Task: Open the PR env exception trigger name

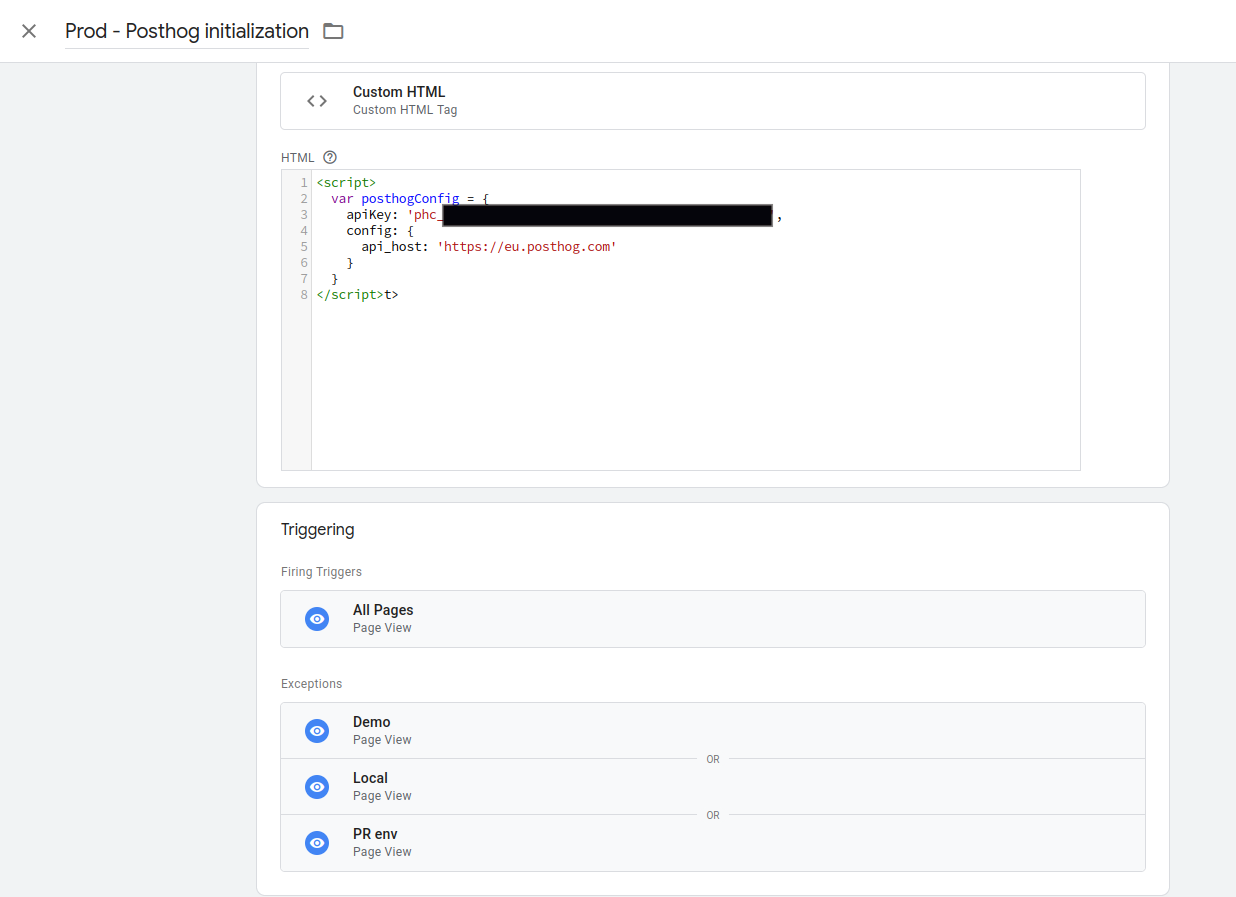Action: tap(375, 834)
